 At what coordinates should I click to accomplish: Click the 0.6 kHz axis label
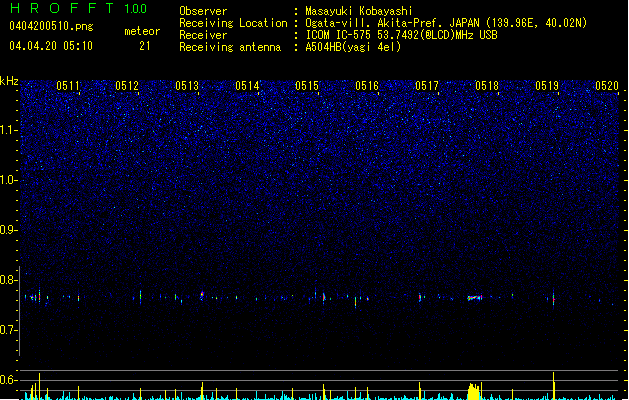point(9,380)
